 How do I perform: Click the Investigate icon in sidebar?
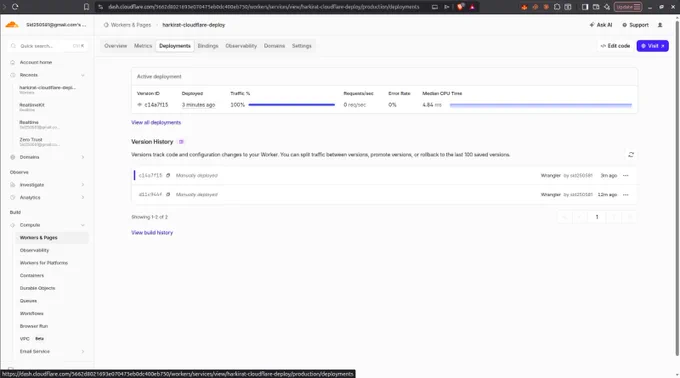click(x=13, y=185)
